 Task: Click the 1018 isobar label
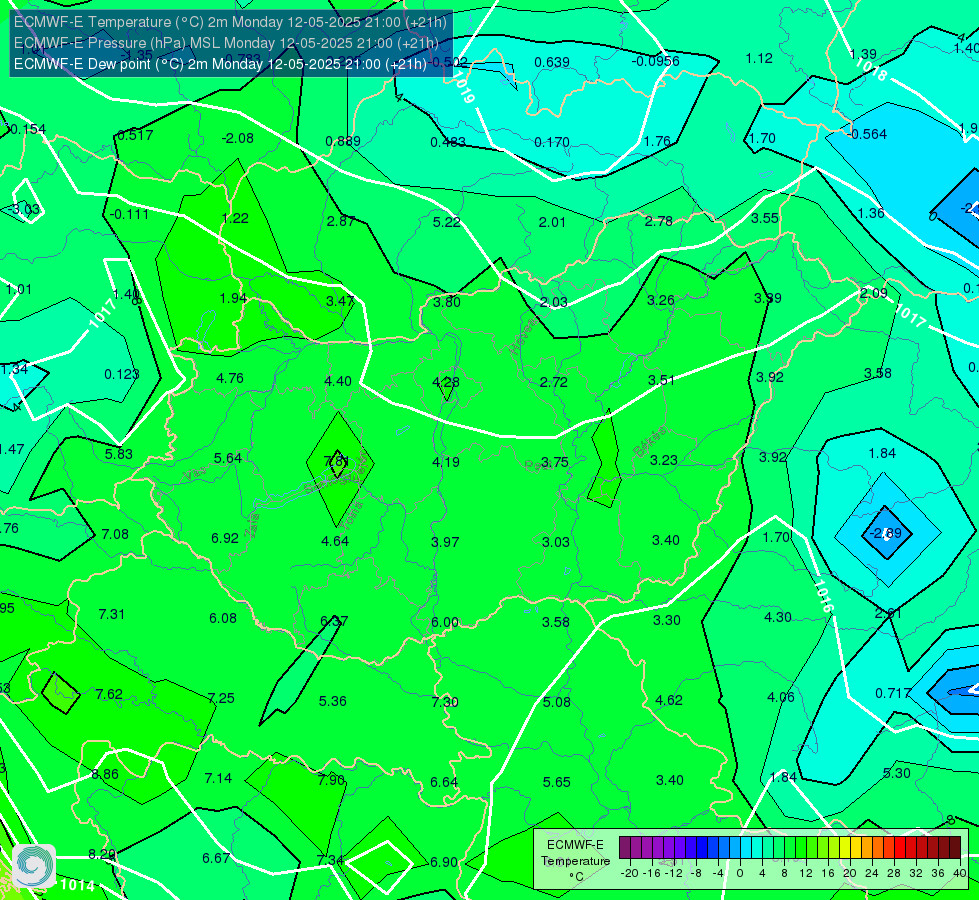(871, 69)
